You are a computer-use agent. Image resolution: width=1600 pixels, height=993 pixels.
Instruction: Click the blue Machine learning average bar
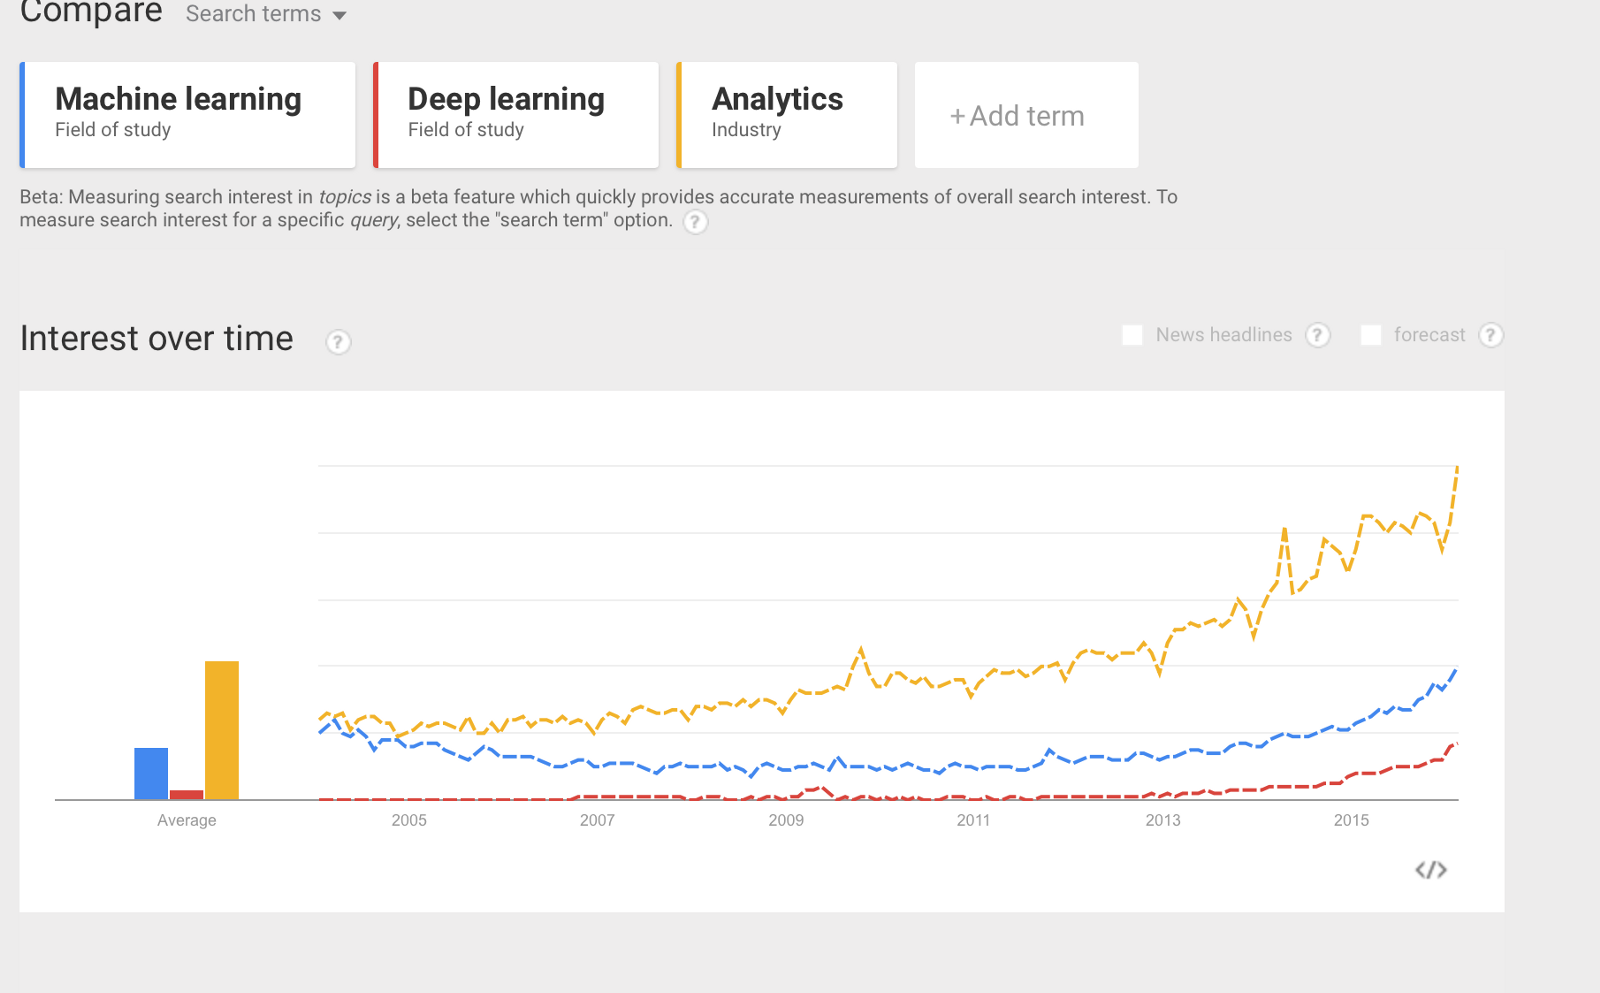point(151,774)
